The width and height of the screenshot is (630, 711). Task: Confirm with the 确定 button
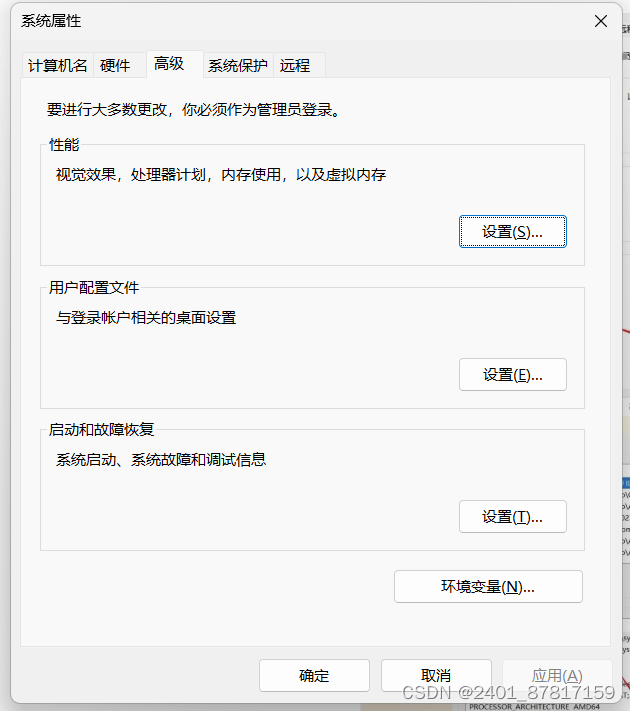click(x=314, y=676)
